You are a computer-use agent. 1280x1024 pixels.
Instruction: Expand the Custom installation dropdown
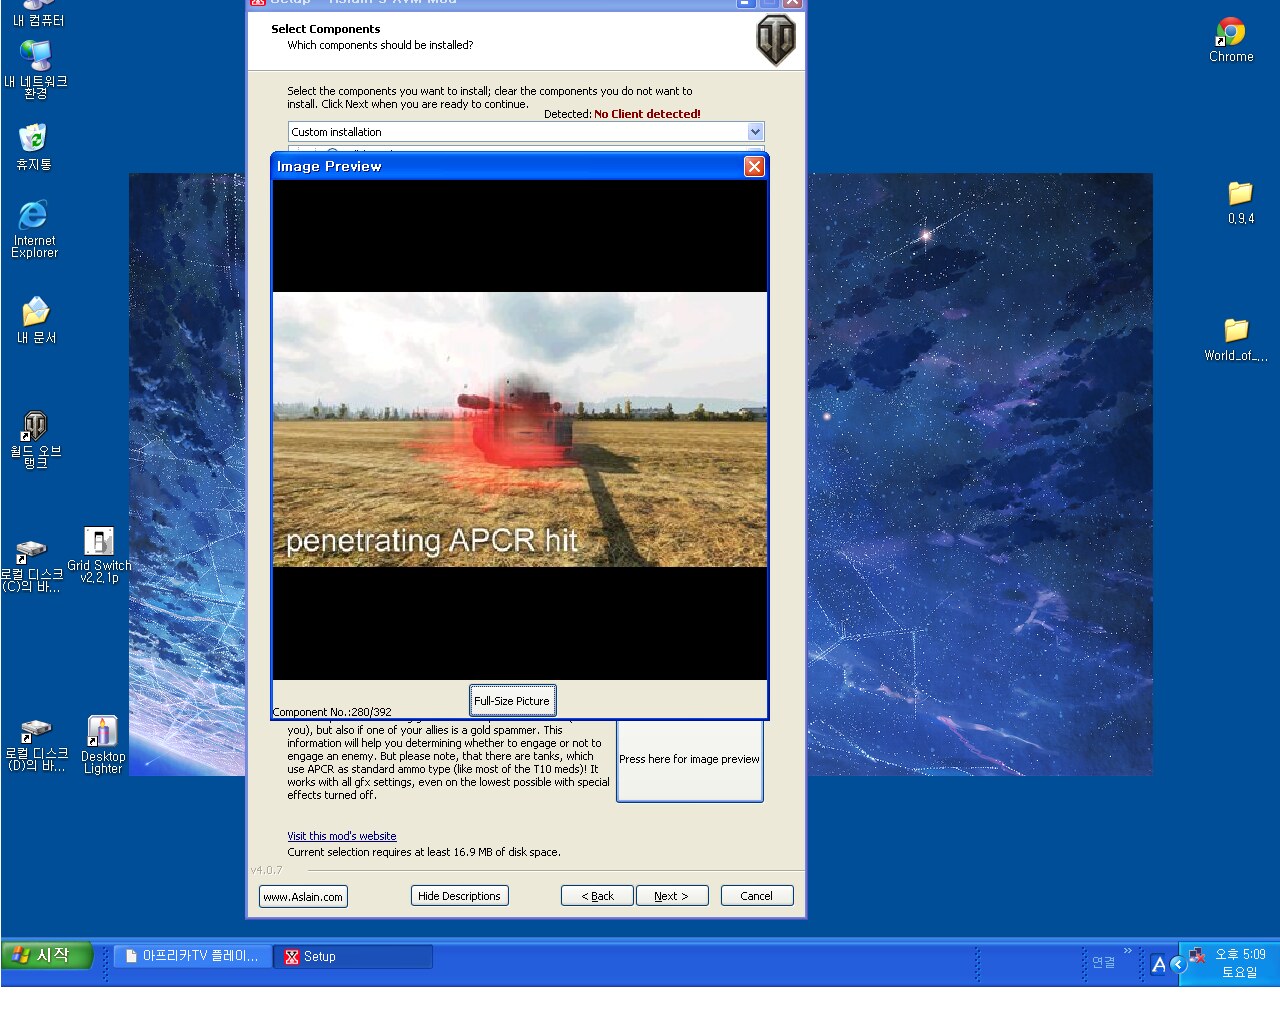(755, 132)
